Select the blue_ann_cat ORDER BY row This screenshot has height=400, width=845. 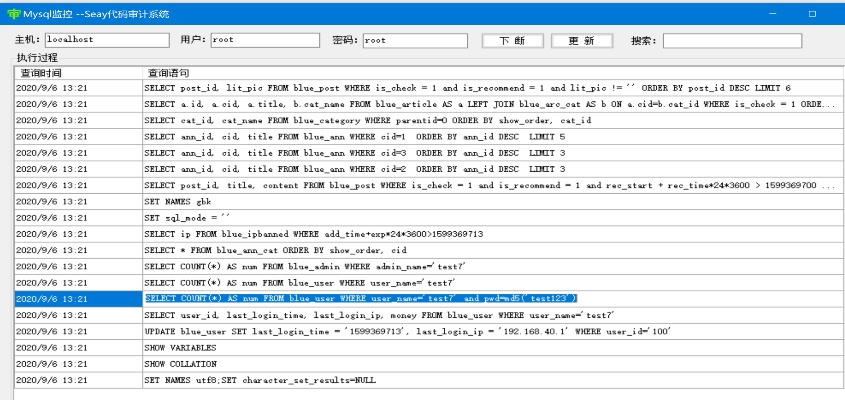(x=430, y=250)
